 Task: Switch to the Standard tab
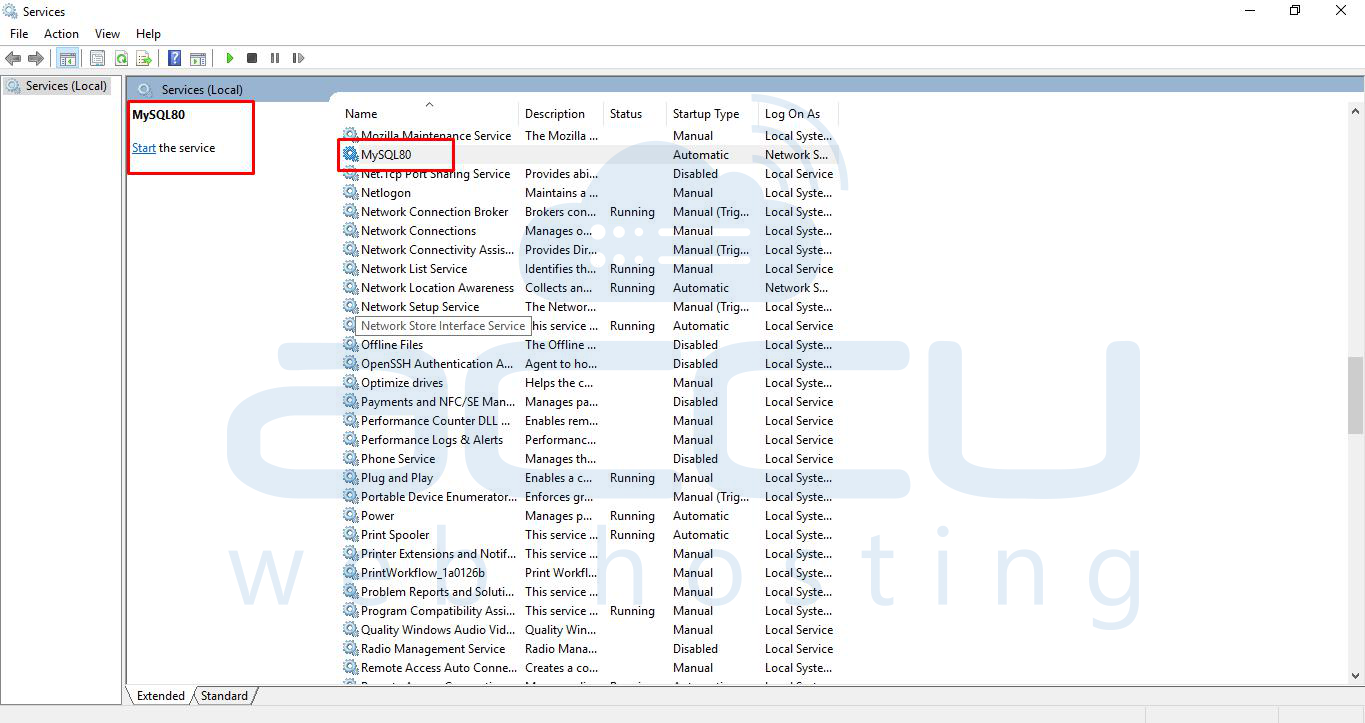pyautogui.click(x=224, y=695)
